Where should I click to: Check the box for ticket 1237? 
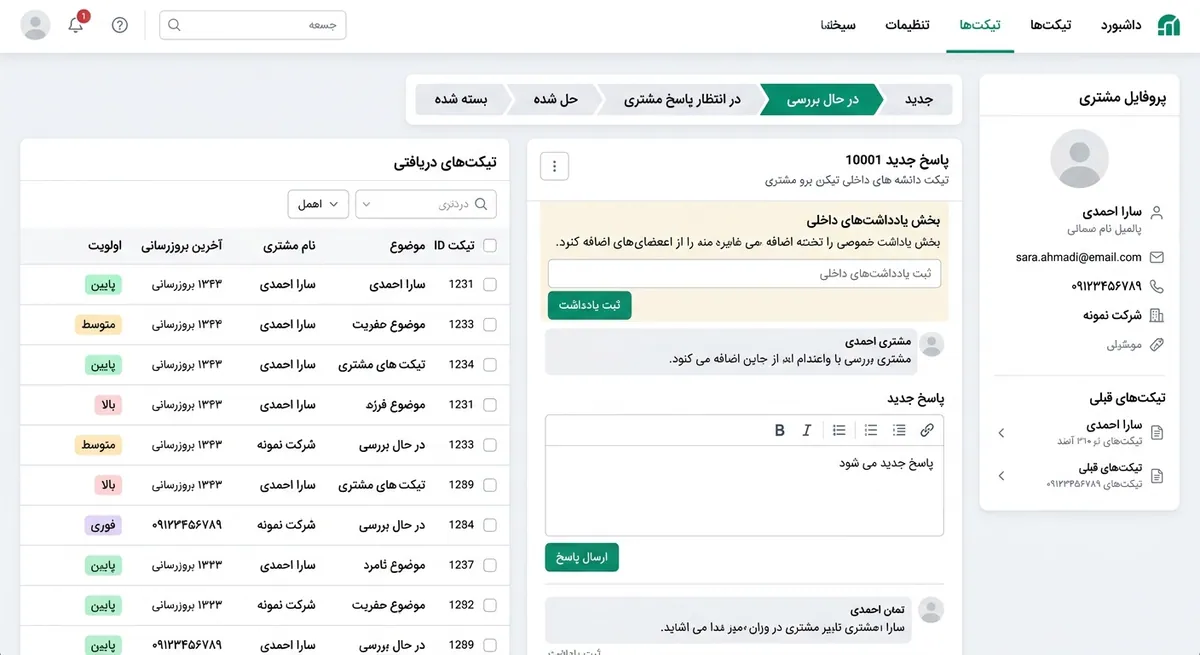point(490,565)
